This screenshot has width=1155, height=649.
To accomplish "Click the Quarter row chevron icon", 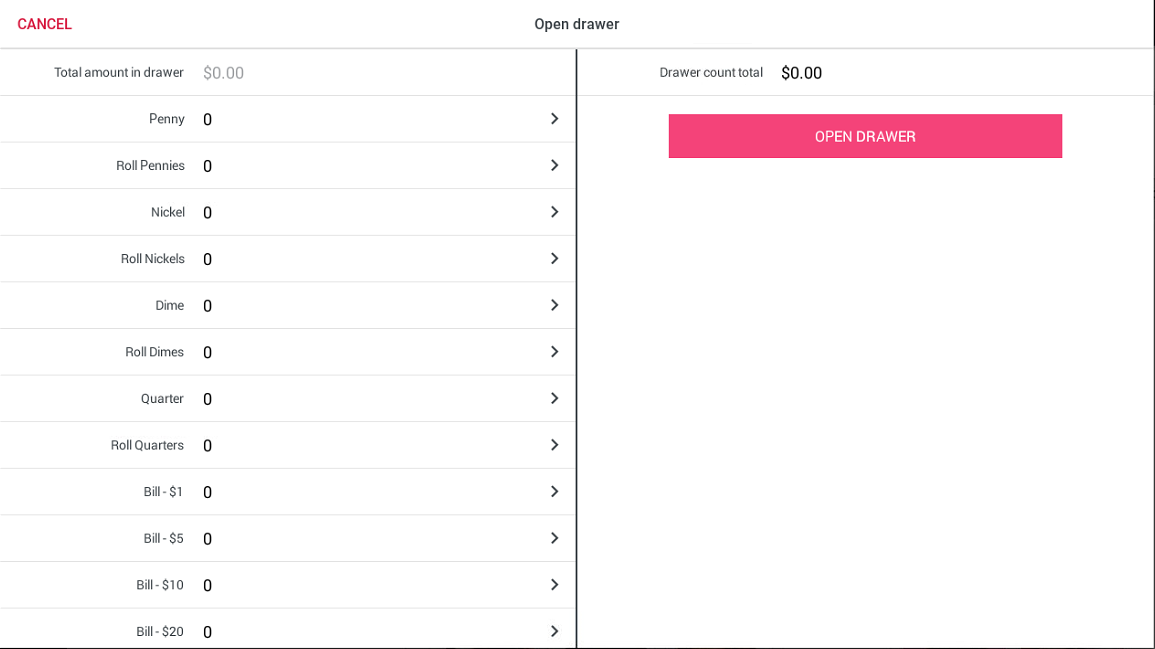I will [554, 398].
